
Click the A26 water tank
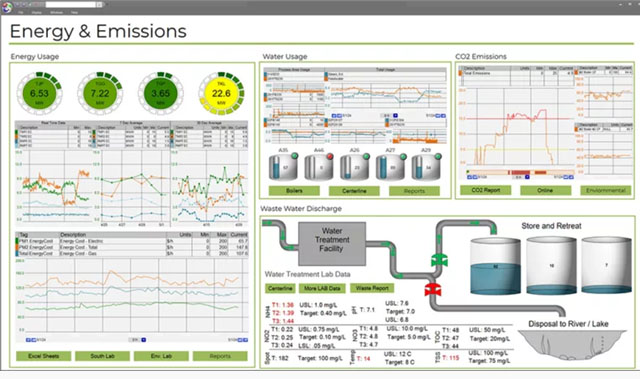[x=354, y=167]
